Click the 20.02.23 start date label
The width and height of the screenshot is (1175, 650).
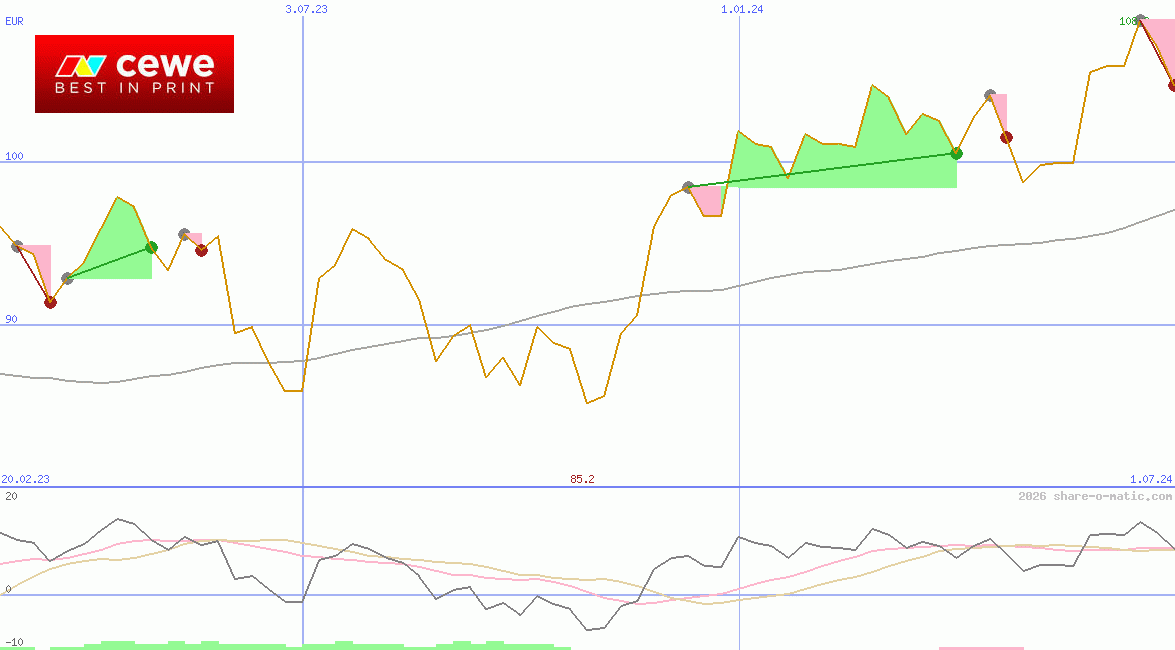pyautogui.click(x=25, y=479)
